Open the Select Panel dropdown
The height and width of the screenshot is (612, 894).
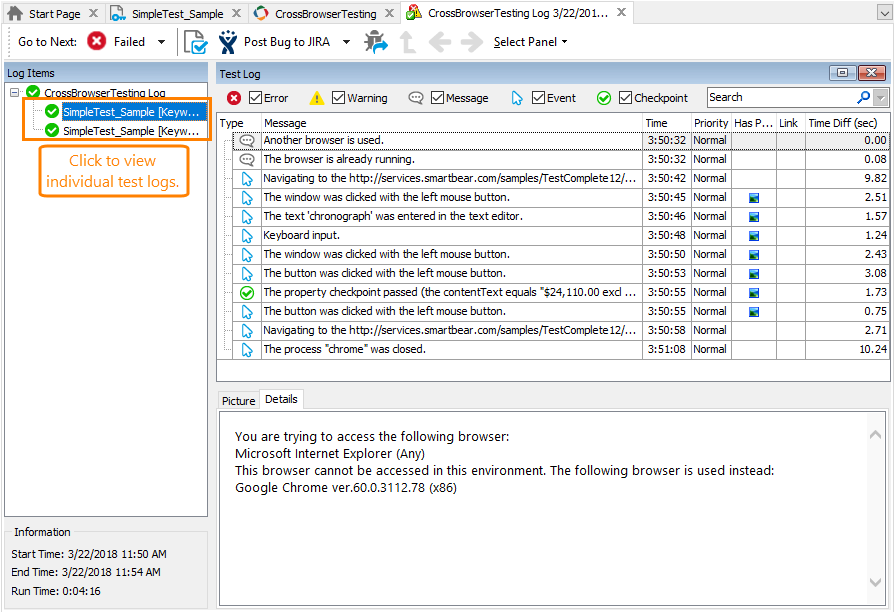530,42
